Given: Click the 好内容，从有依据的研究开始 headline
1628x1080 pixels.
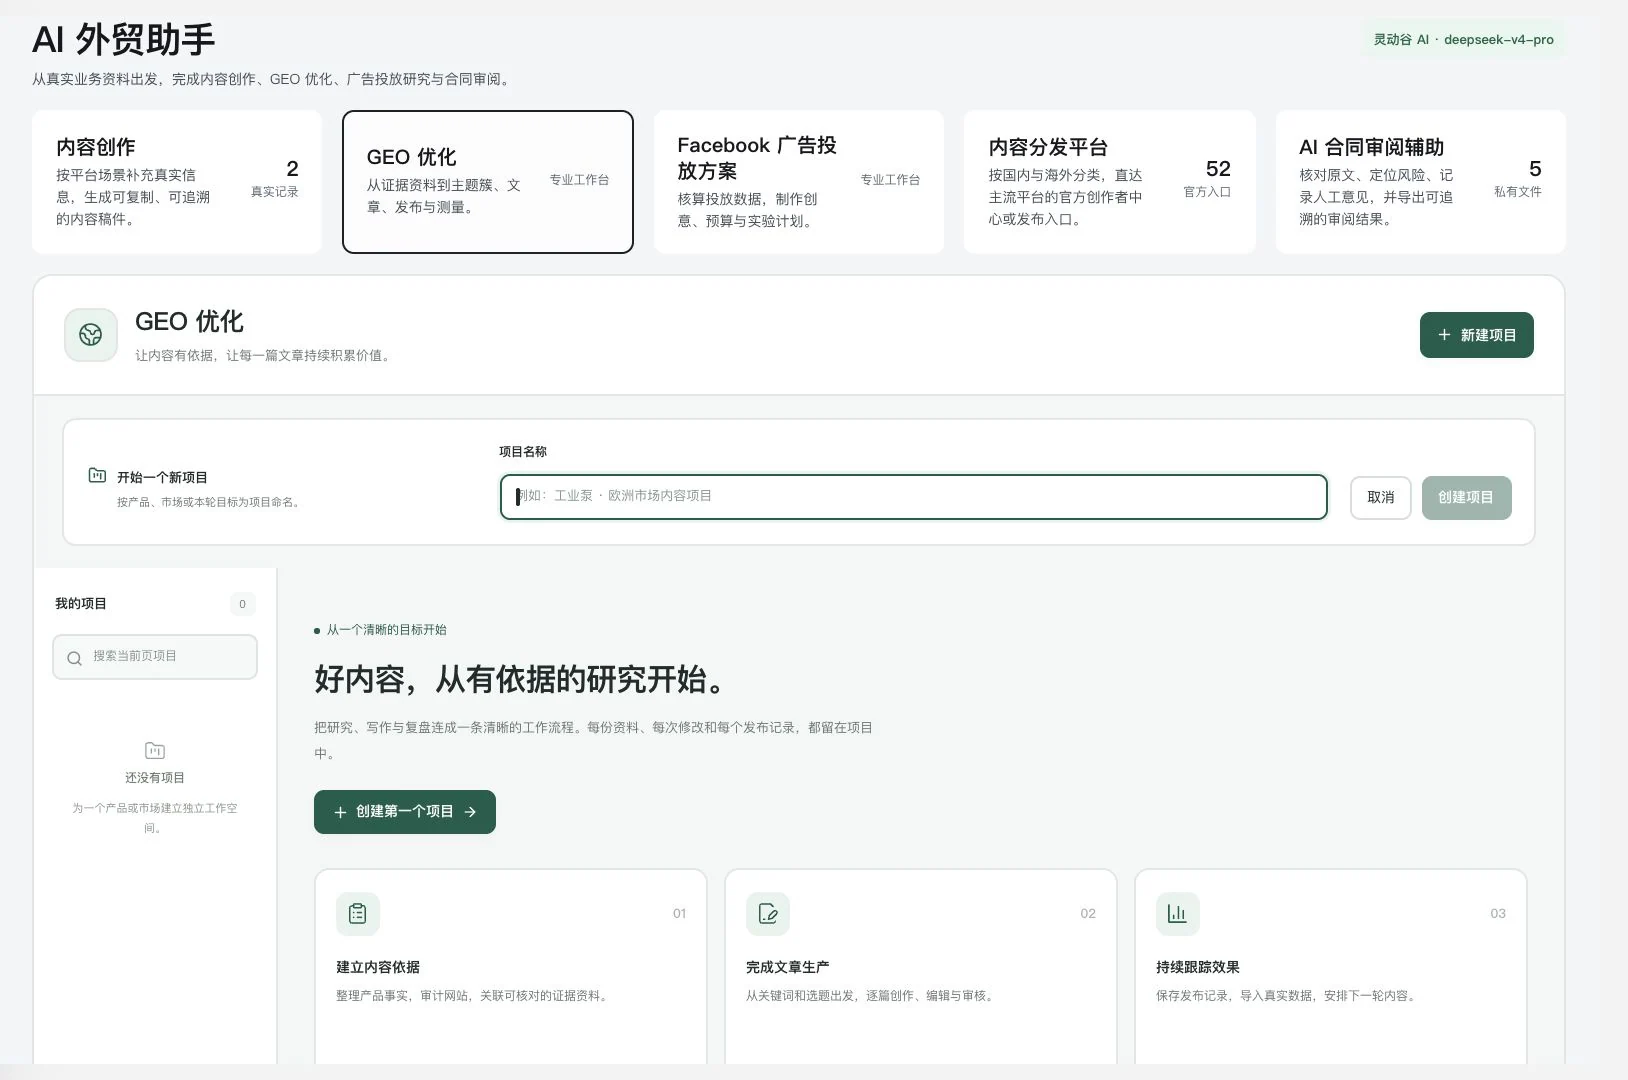Looking at the screenshot, I should (x=520, y=680).
